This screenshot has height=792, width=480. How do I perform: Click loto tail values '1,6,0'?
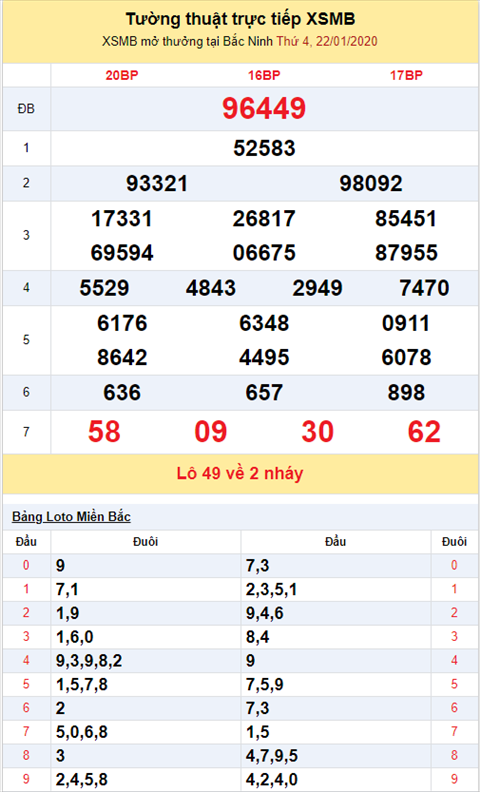coord(74,637)
